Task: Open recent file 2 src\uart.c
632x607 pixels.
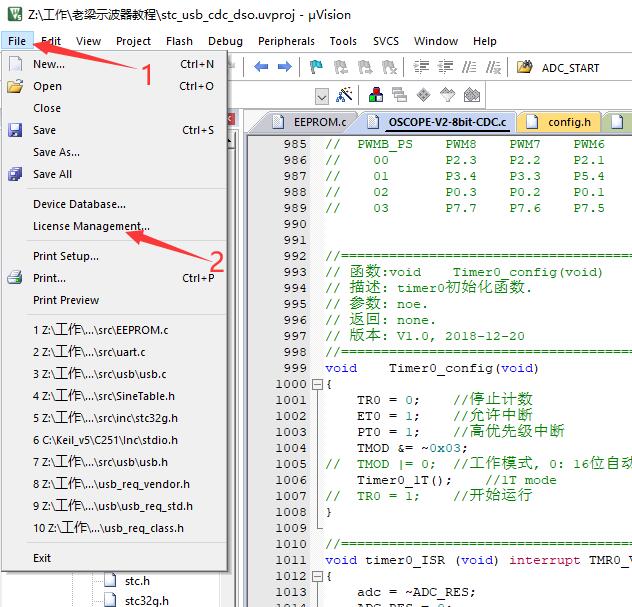Action: tap(114, 352)
